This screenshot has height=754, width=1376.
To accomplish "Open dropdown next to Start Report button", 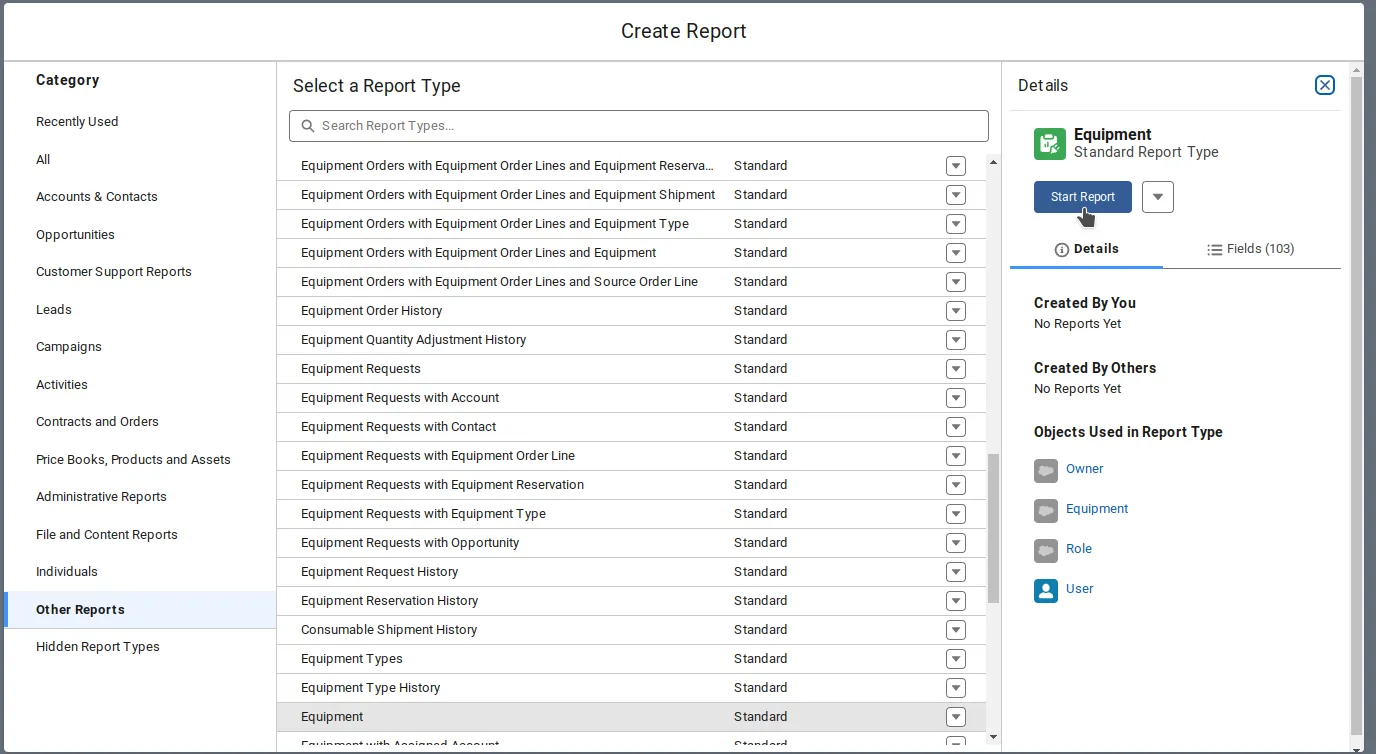I will point(1158,197).
